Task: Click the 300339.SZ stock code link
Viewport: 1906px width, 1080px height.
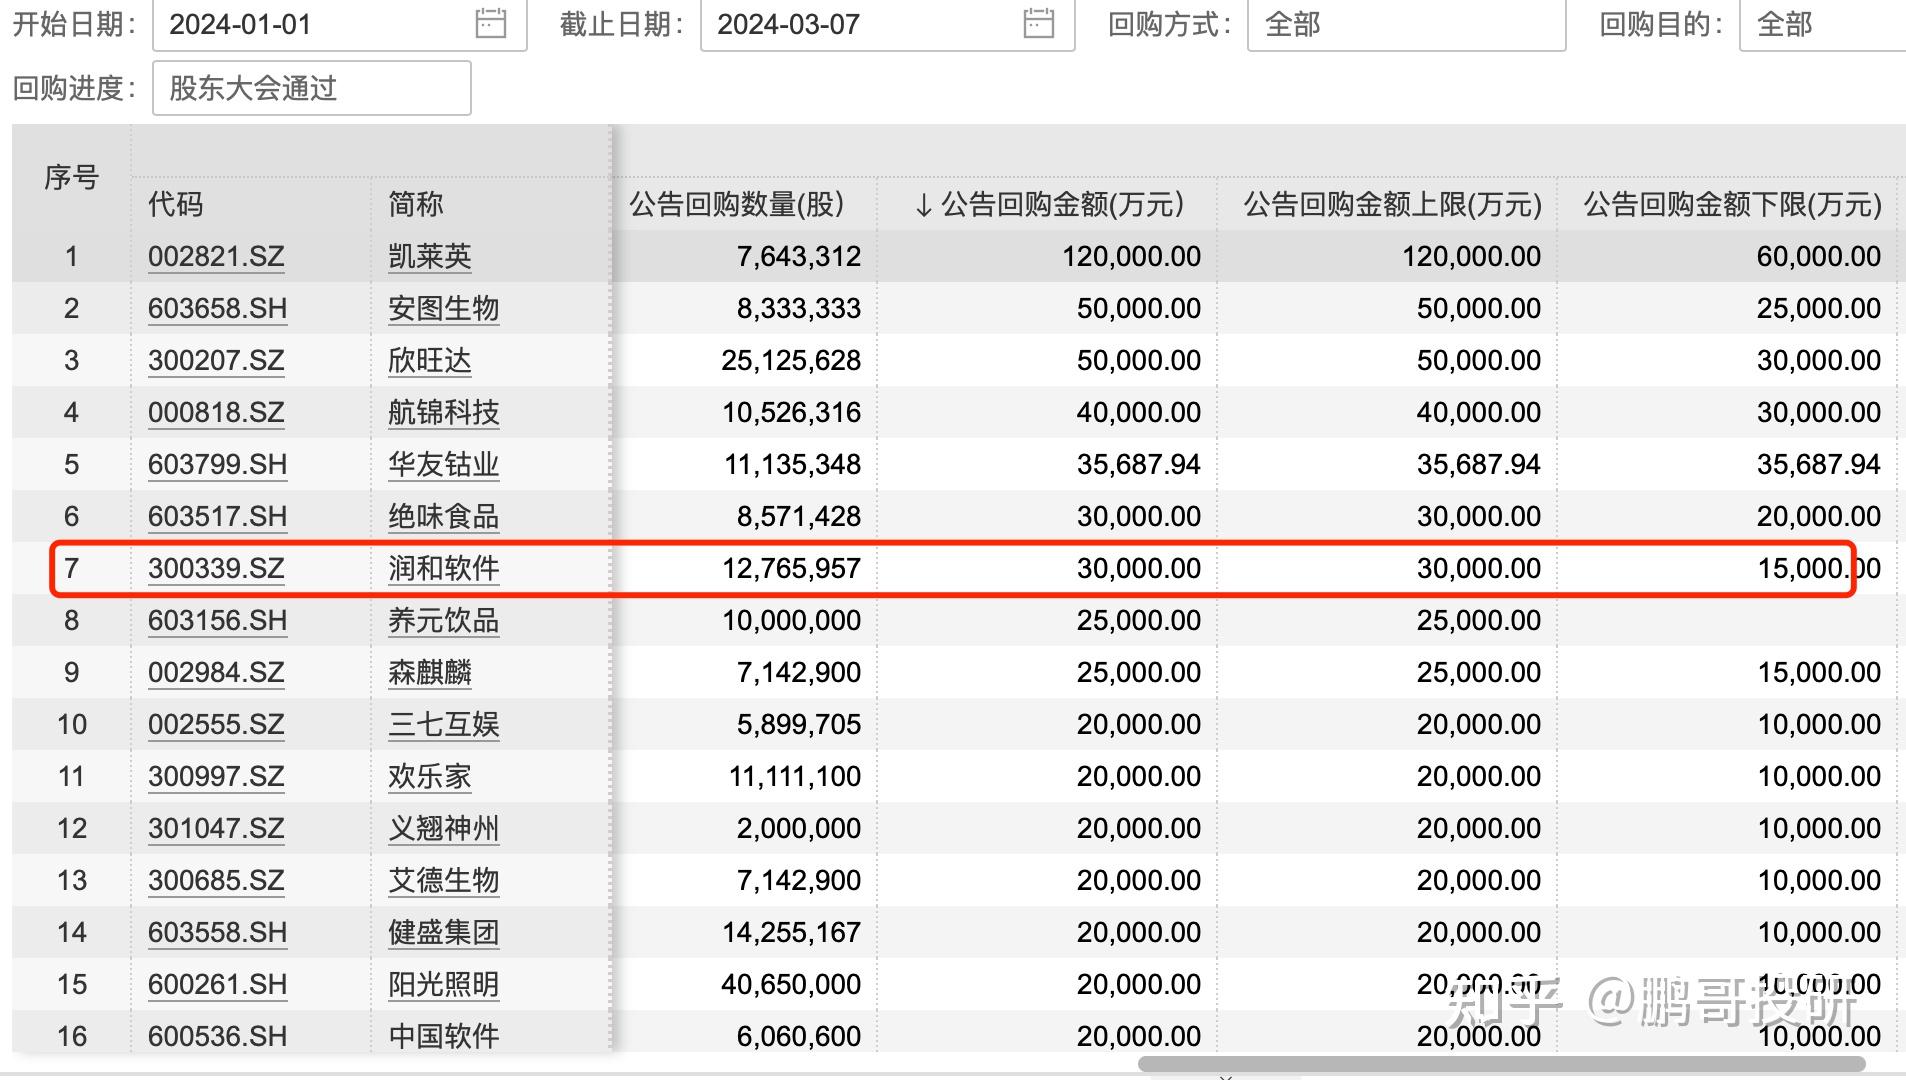Action: tap(215, 568)
